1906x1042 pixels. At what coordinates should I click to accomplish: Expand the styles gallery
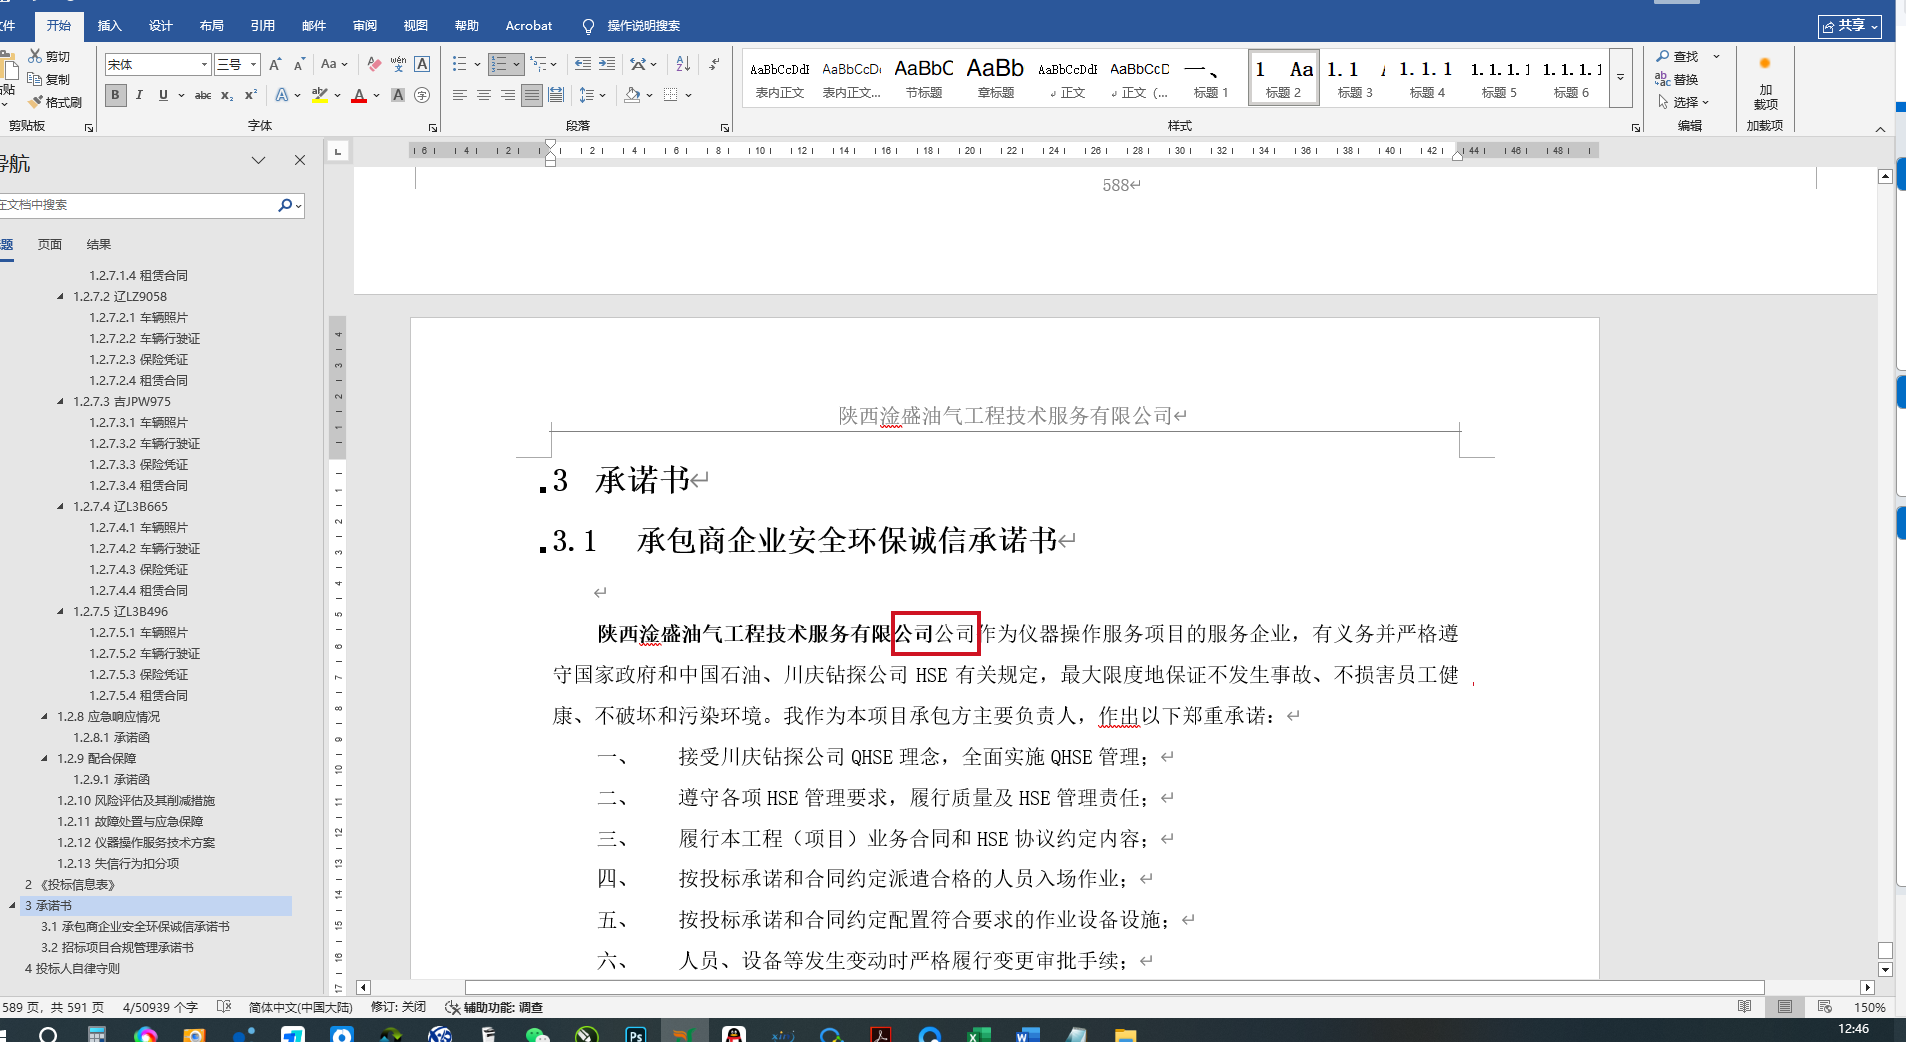point(1620,77)
